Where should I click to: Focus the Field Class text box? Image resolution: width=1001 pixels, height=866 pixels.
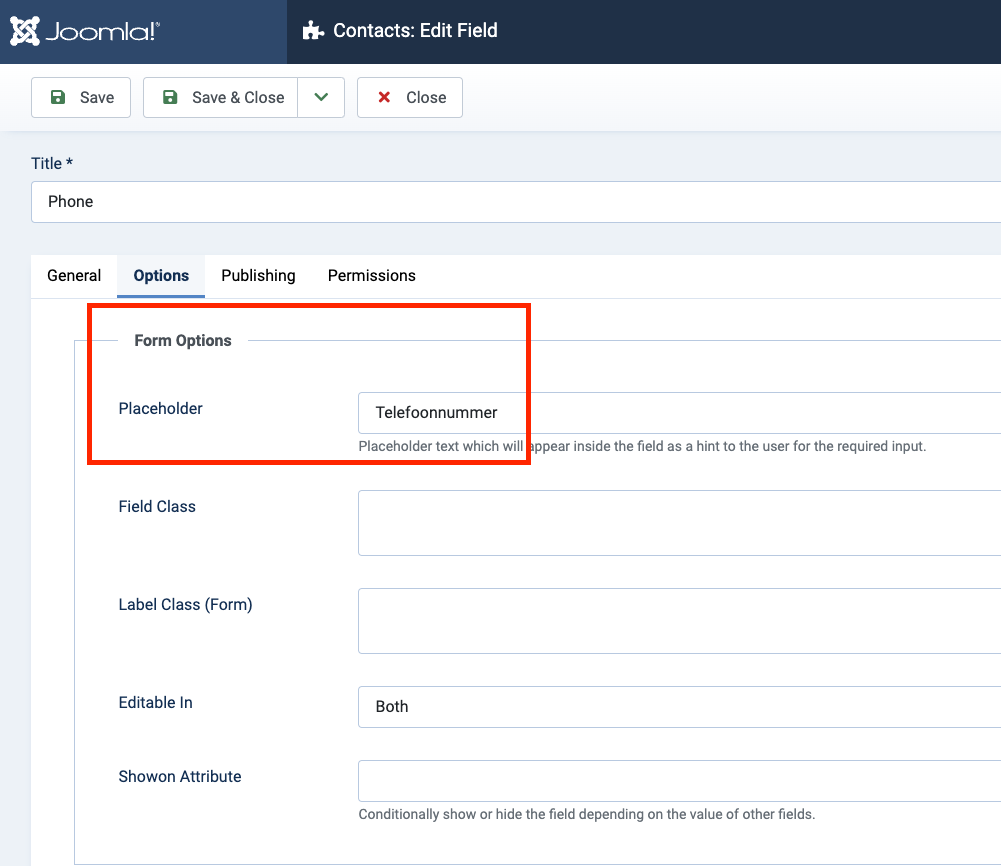click(x=680, y=523)
